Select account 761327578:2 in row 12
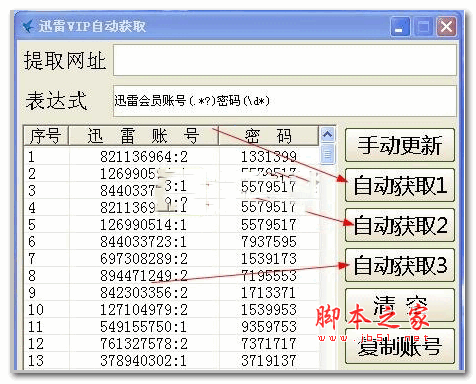The width and height of the screenshot is (476, 384). click(144, 344)
